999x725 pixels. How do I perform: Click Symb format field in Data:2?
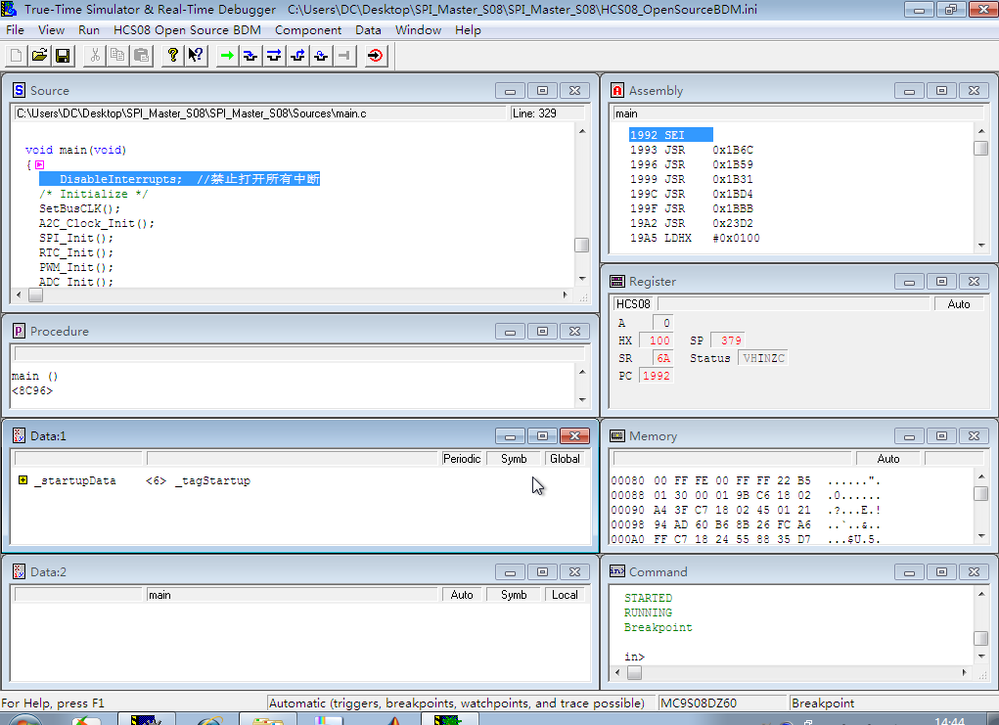point(514,594)
